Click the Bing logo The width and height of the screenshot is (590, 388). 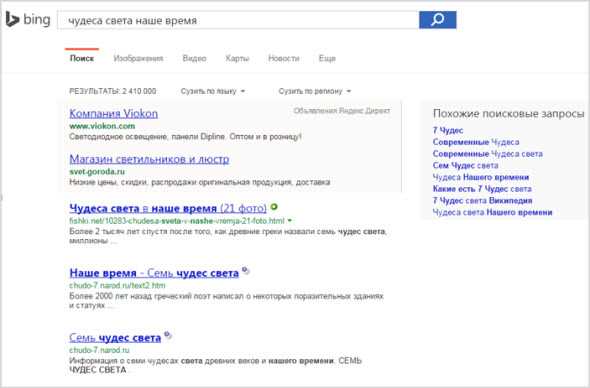pyautogui.click(x=28, y=20)
